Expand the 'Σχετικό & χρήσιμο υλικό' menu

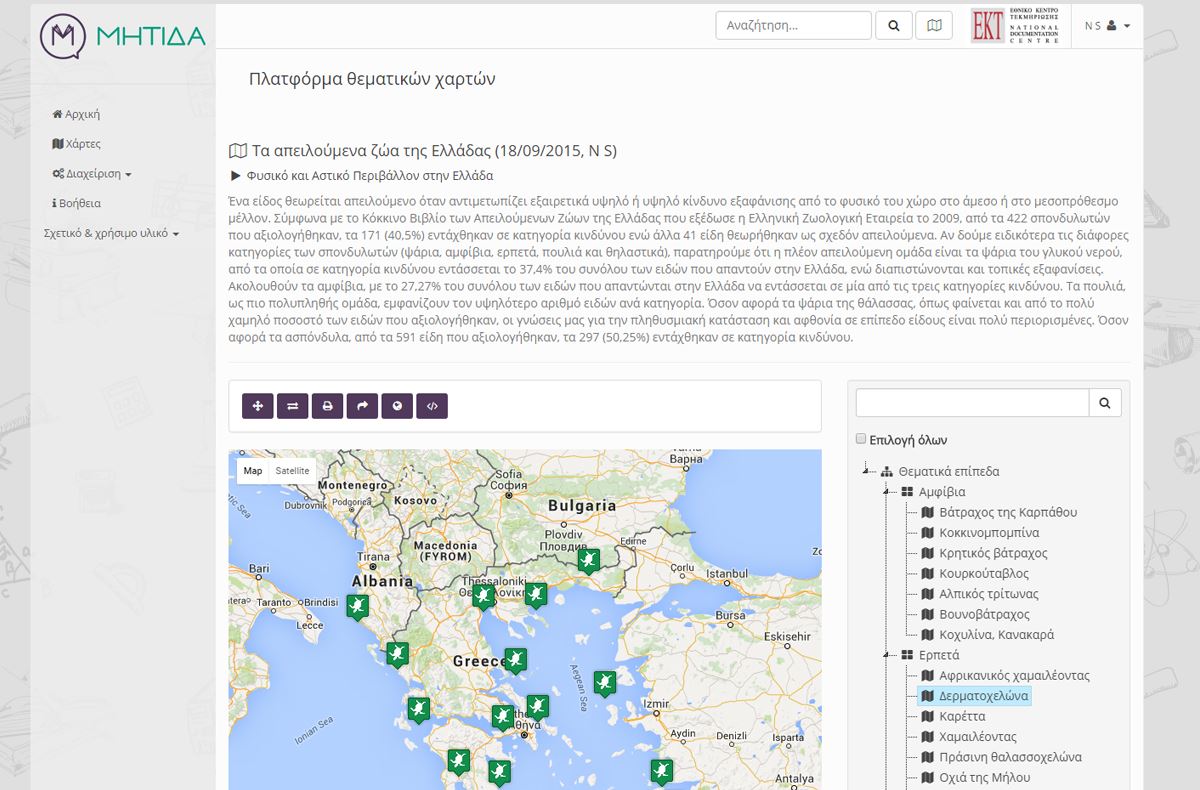click(x=111, y=233)
